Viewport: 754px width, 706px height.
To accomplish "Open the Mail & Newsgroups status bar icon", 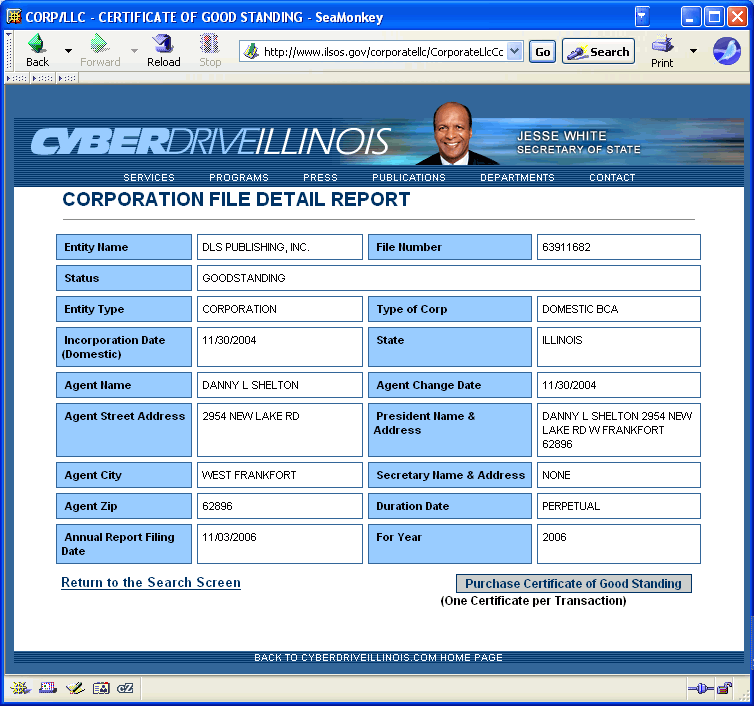I will (x=48, y=688).
